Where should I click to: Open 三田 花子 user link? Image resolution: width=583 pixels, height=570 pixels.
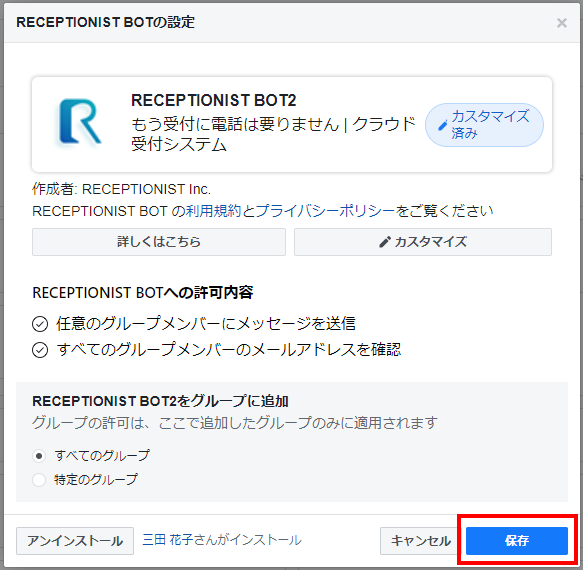point(167,540)
